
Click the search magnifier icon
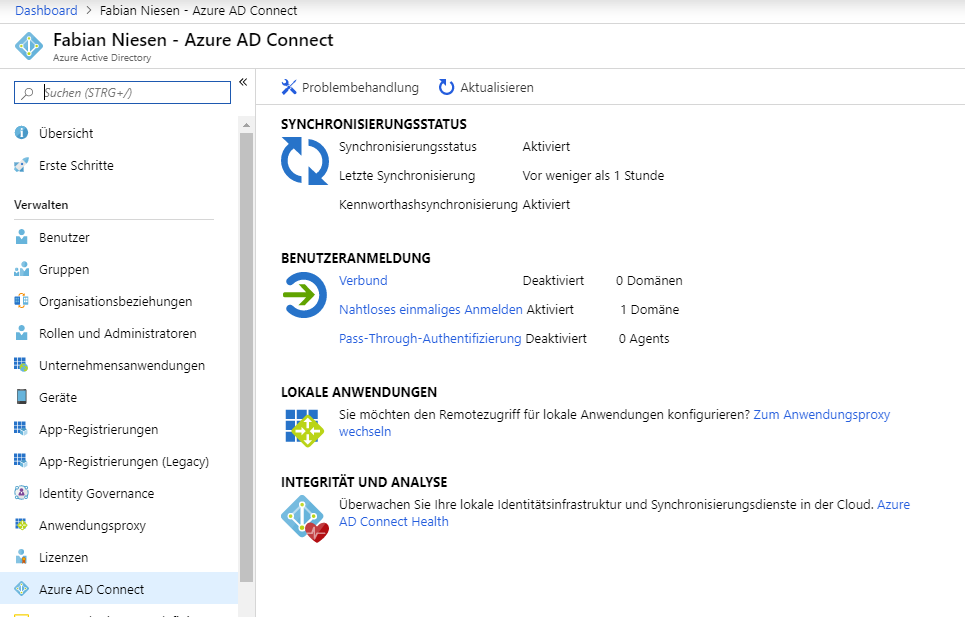point(27,93)
